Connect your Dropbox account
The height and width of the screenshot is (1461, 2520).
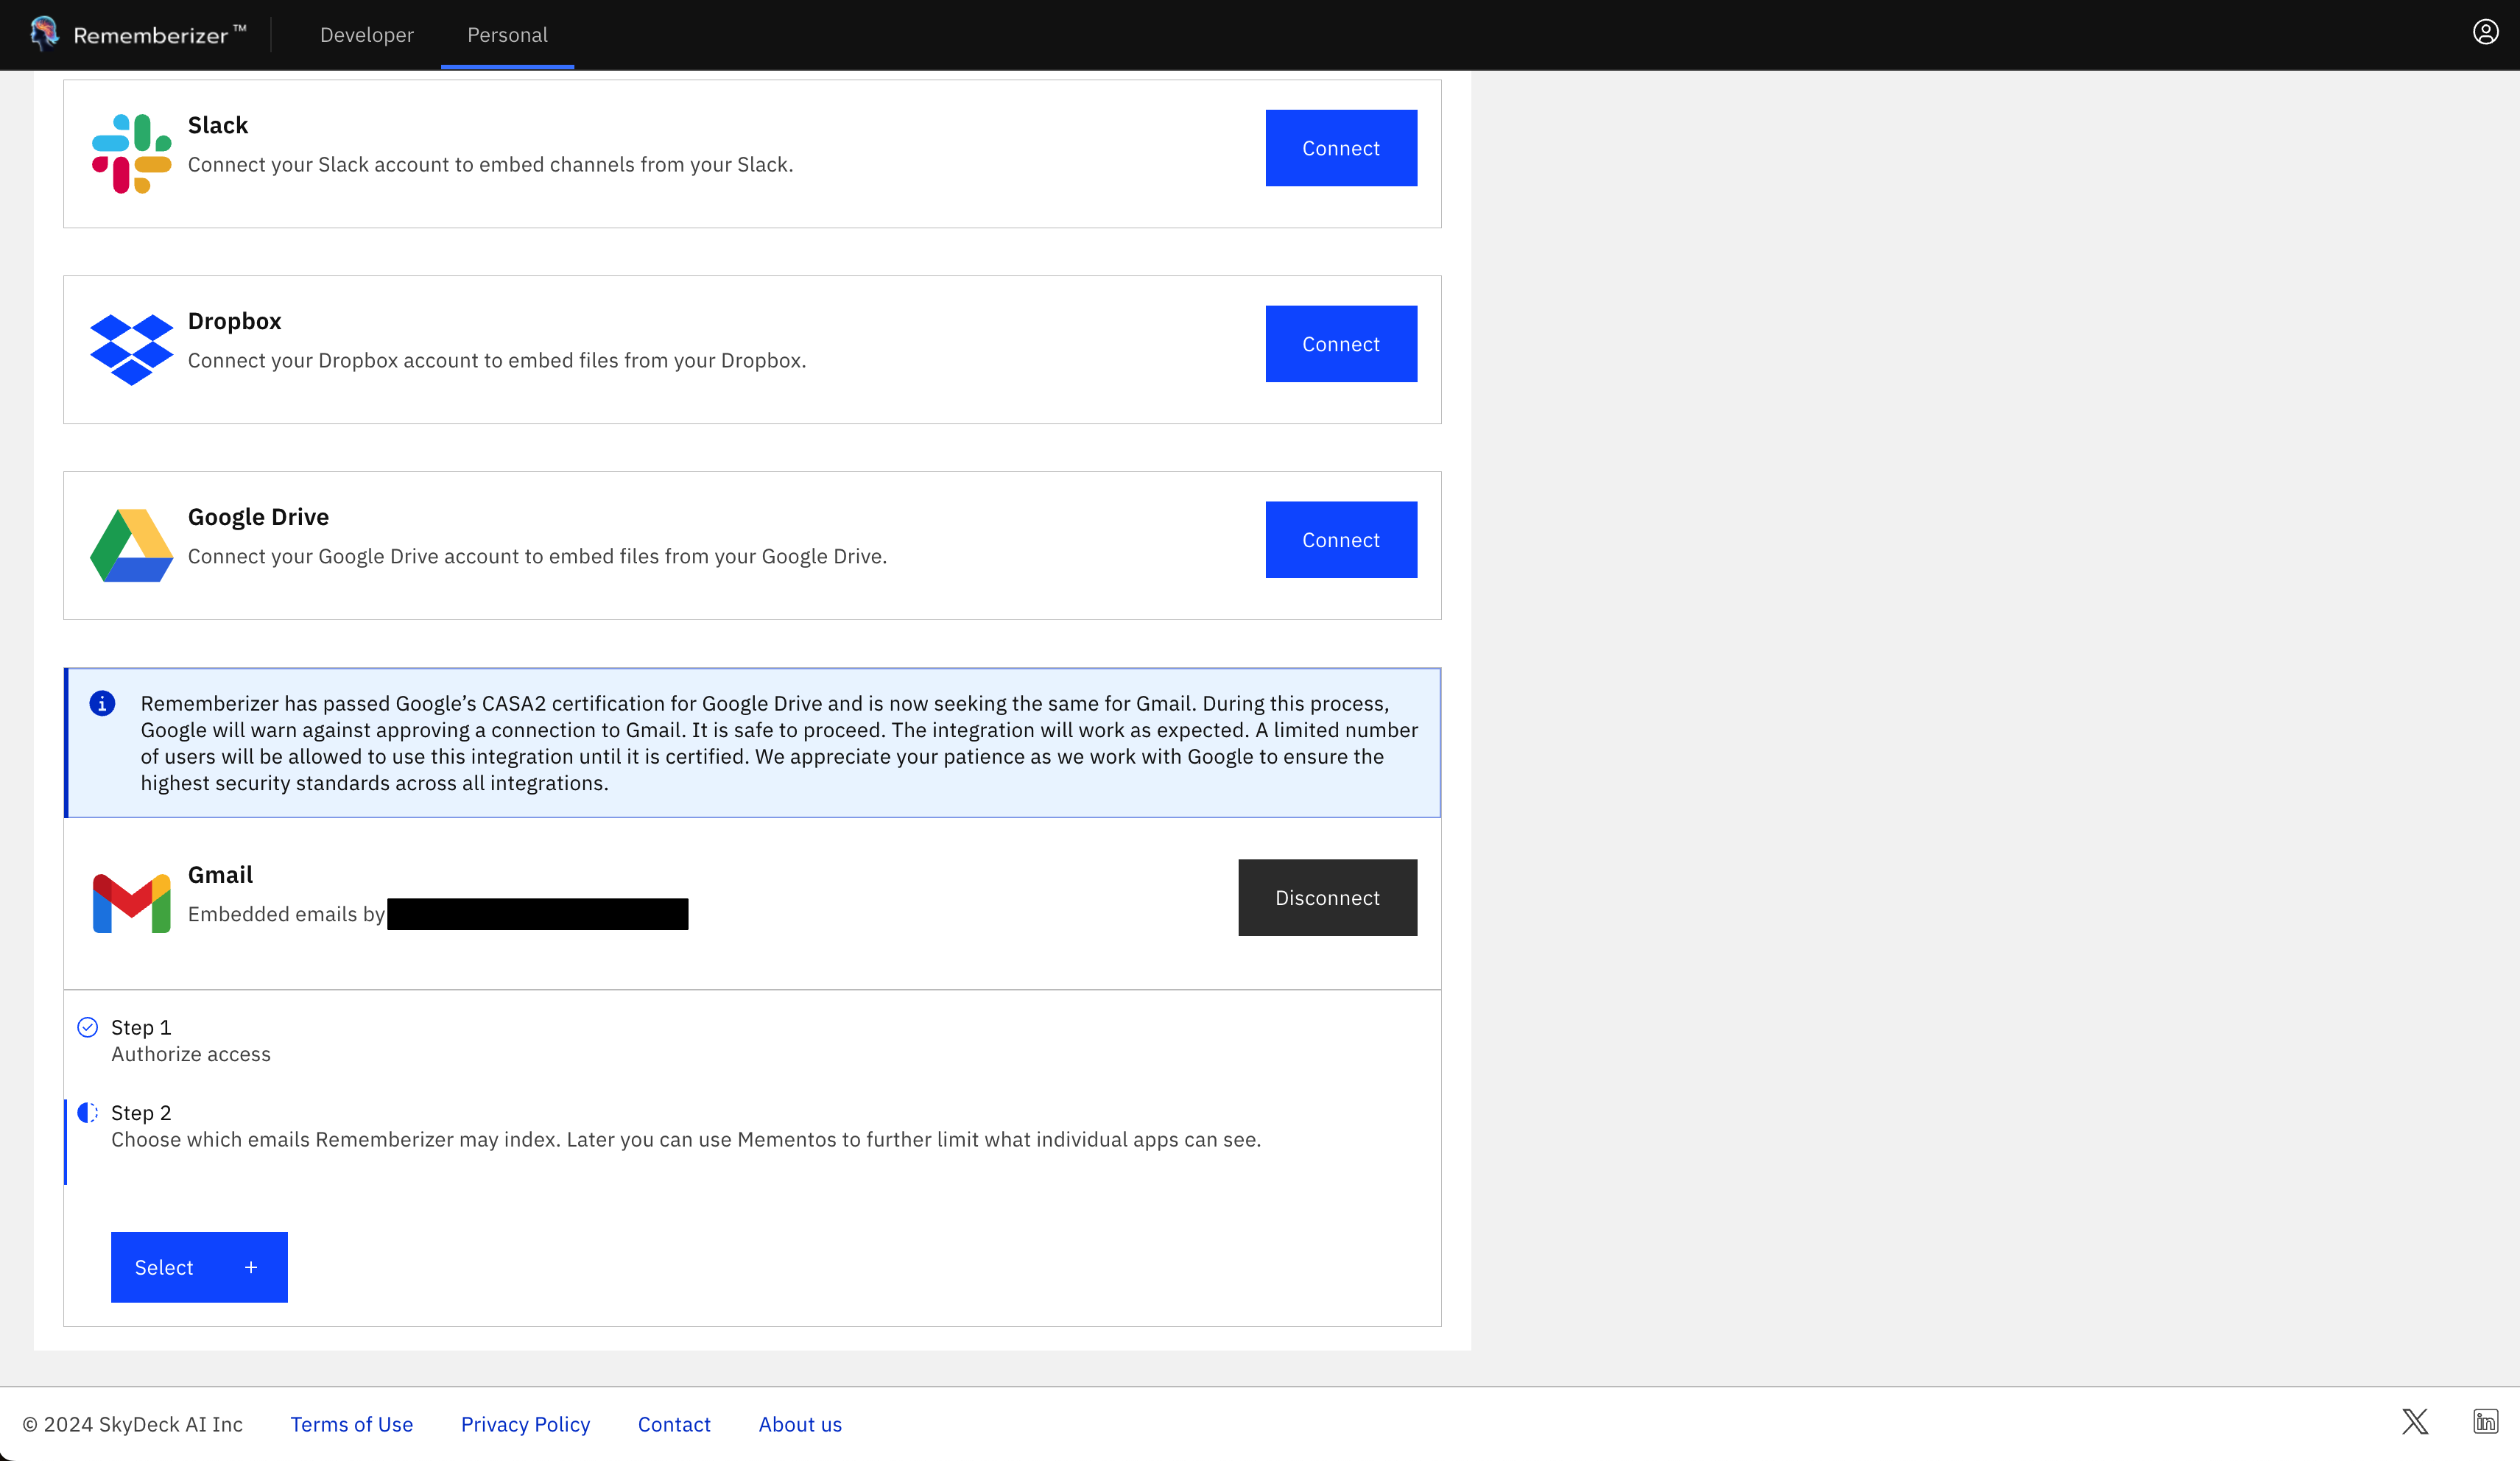[x=1340, y=343]
